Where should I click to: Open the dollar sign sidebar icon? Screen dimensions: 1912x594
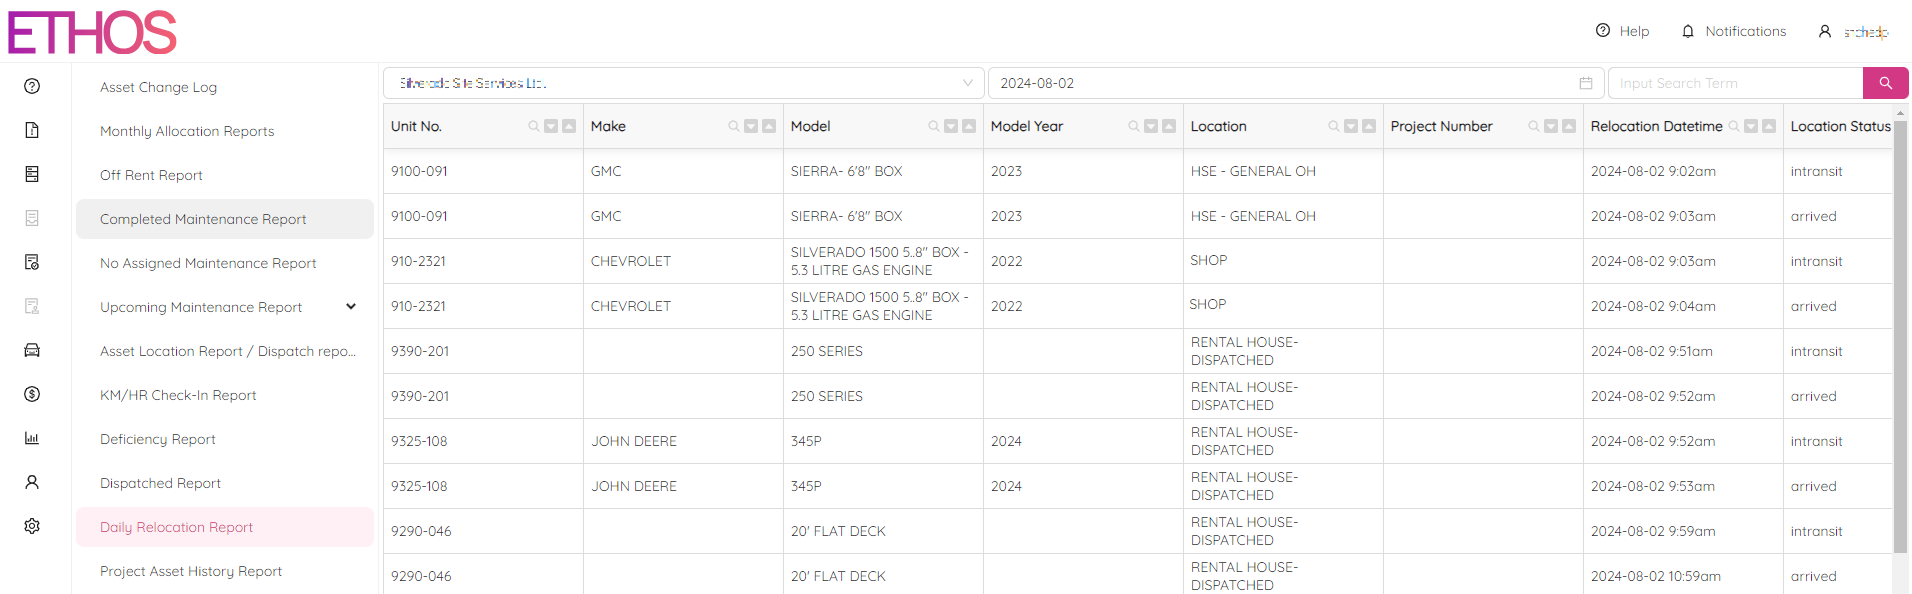[32, 394]
